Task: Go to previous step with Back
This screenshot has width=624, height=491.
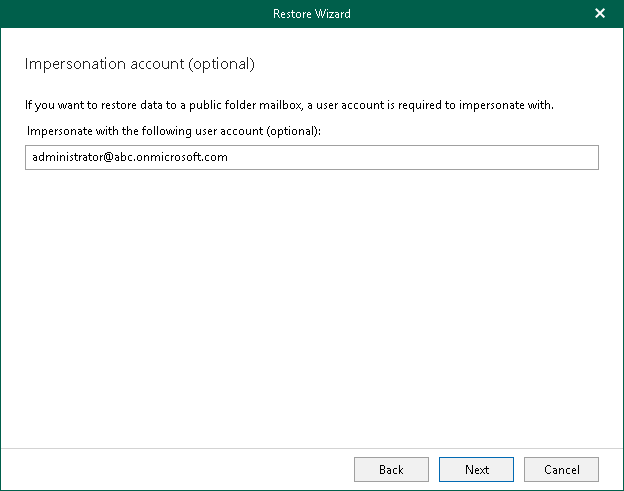Action: 391,469
